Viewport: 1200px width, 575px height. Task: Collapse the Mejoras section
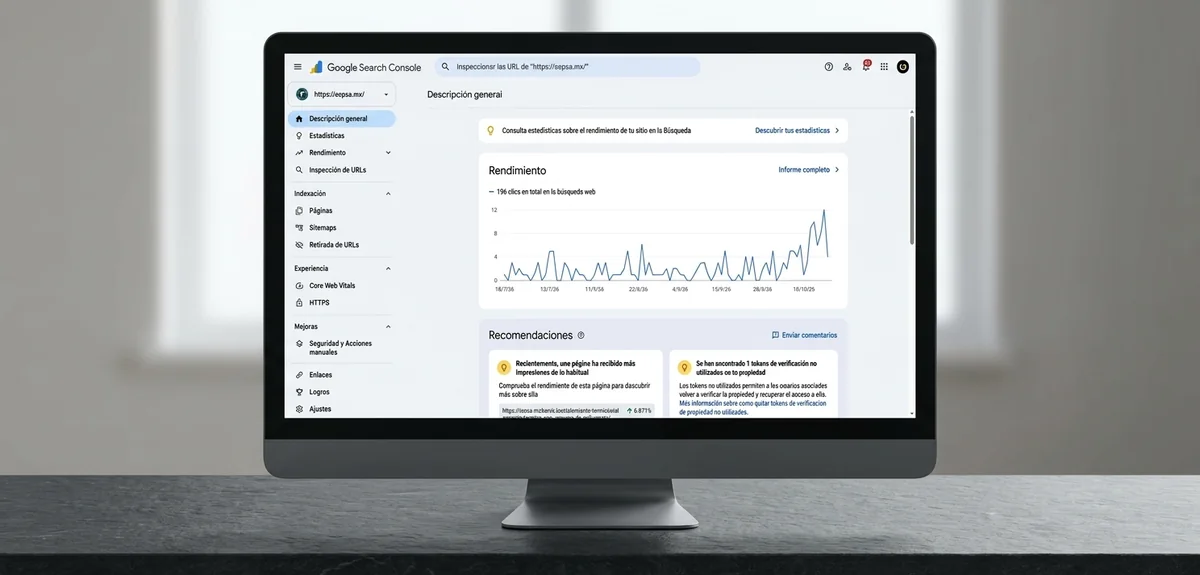[388, 326]
